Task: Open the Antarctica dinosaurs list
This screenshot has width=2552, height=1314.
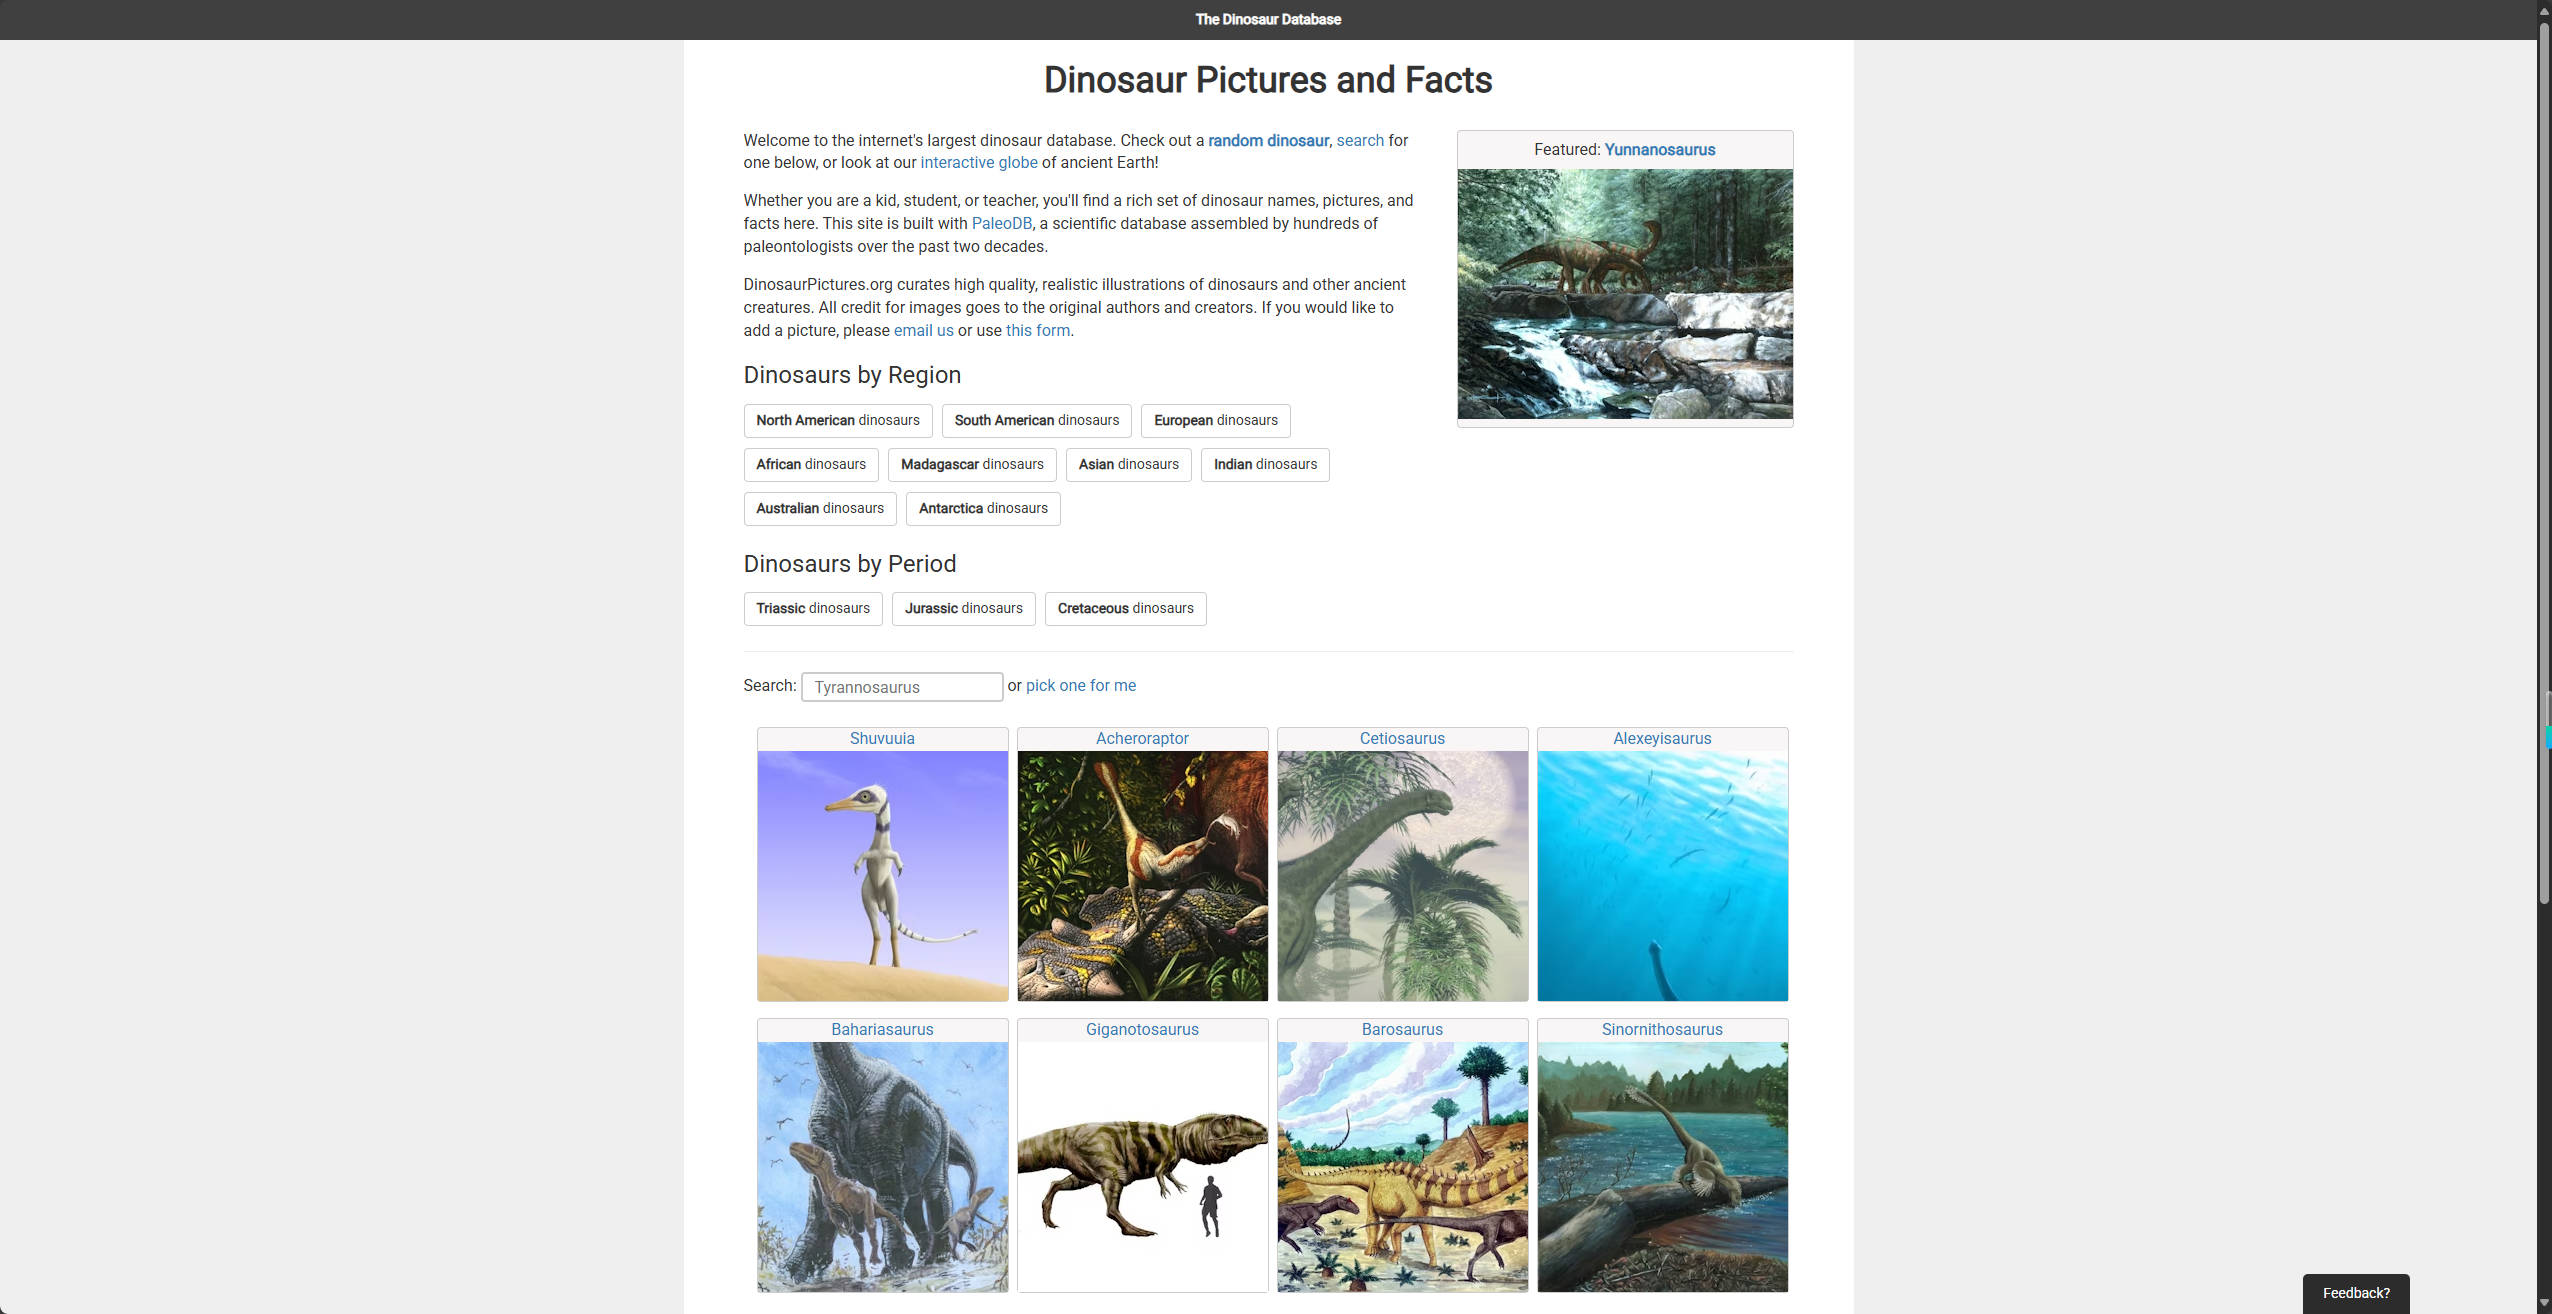Action: click(982, 508)
